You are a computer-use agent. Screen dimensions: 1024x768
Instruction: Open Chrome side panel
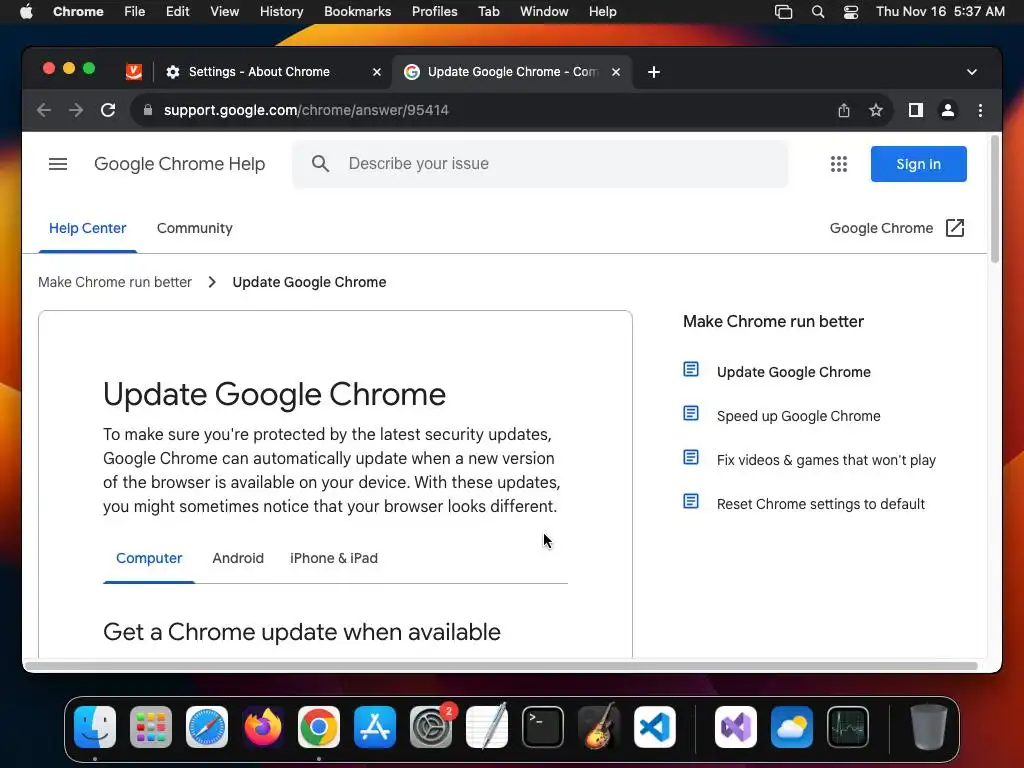click(916, 110)
